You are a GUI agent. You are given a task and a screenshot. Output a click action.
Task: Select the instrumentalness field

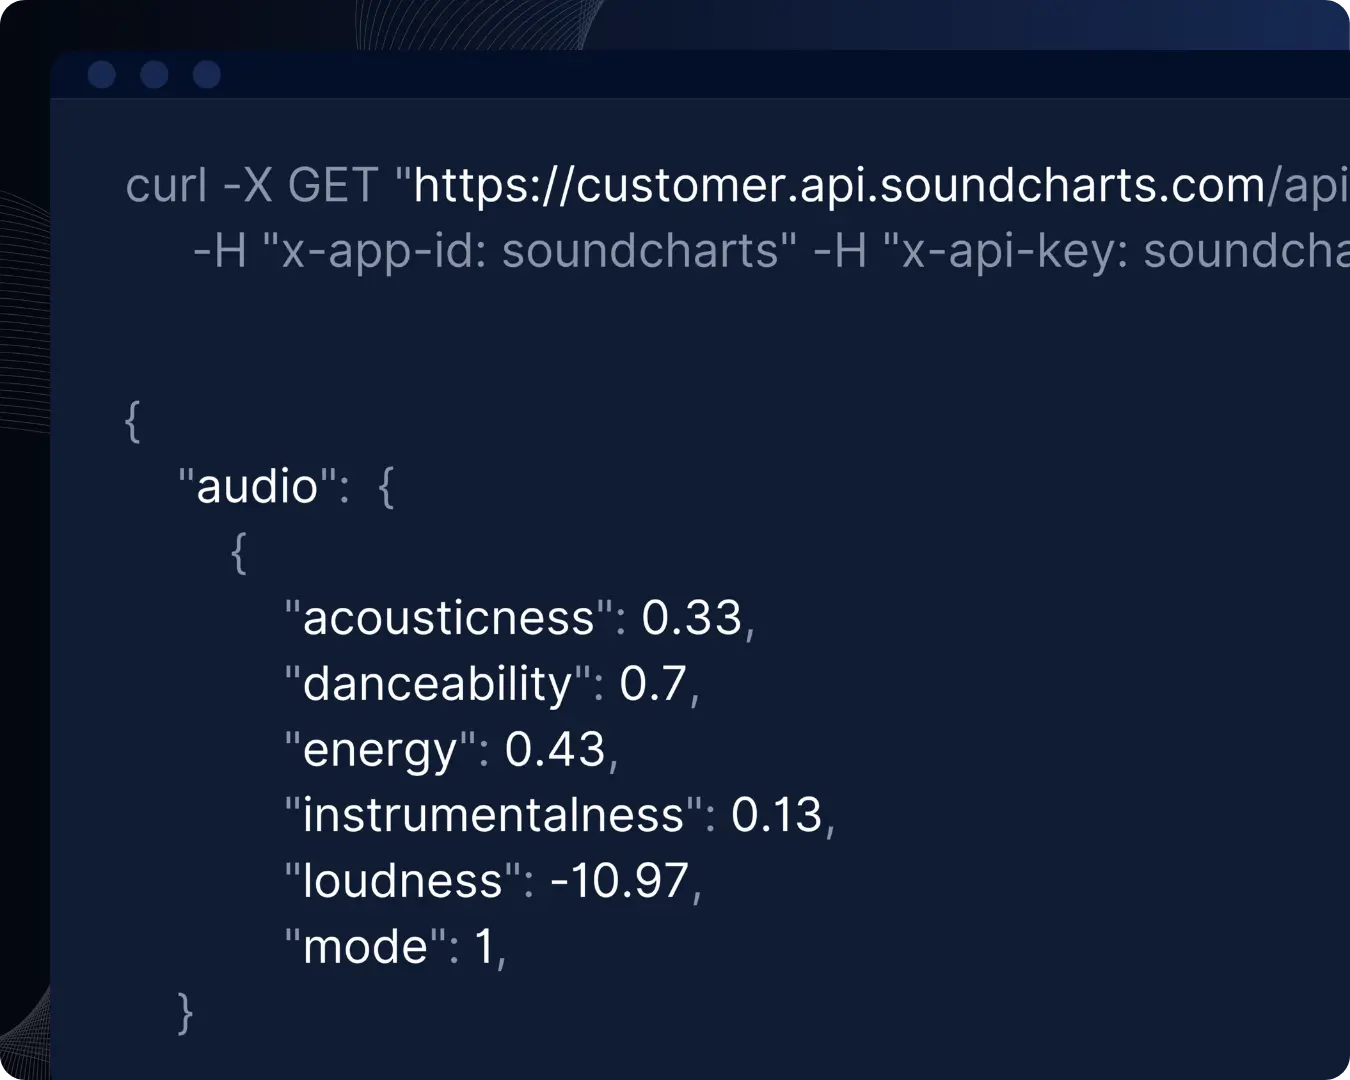495,814
